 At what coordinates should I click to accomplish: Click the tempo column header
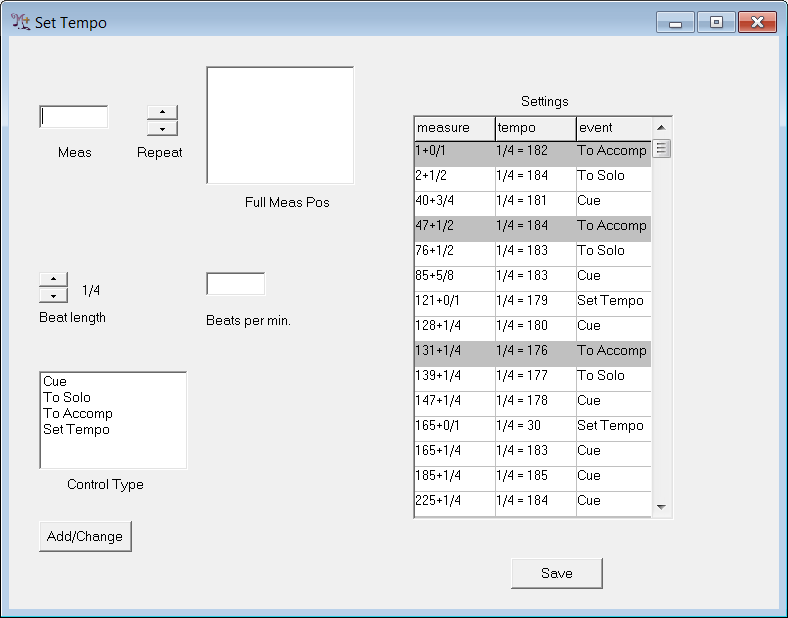pyautogui.click(x=535, y=128)
